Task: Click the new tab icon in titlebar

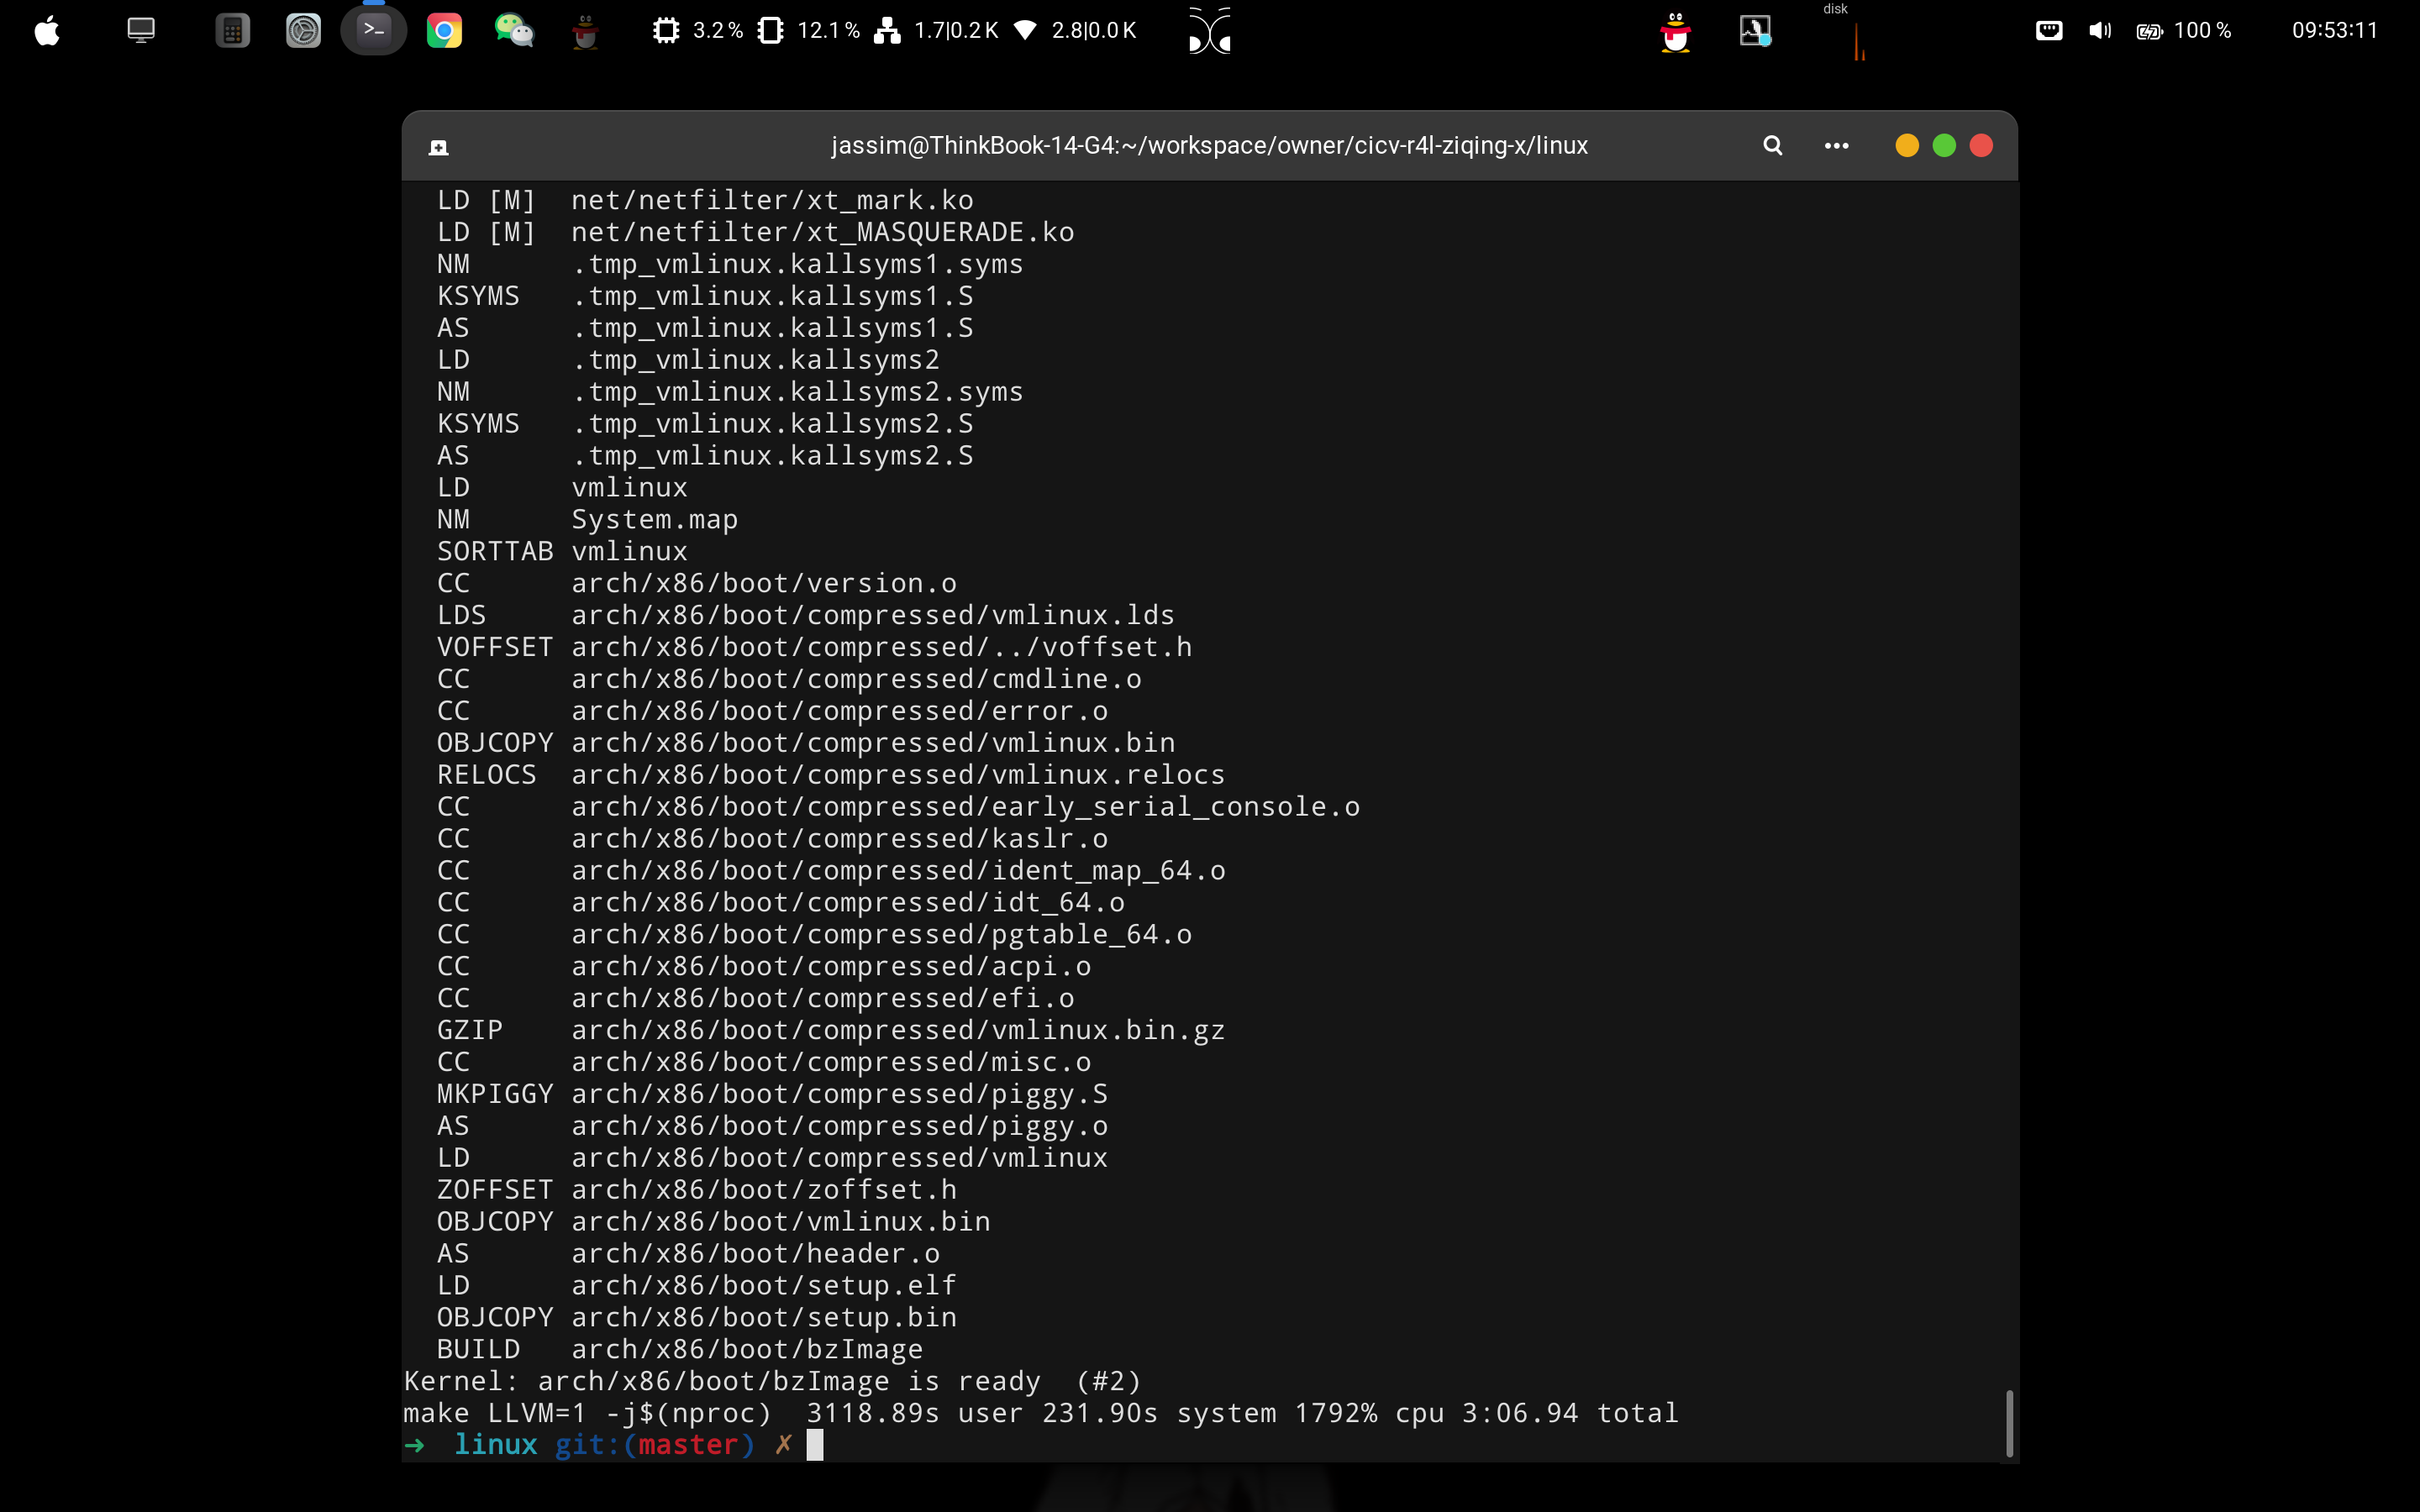Action: coord(438,148)
